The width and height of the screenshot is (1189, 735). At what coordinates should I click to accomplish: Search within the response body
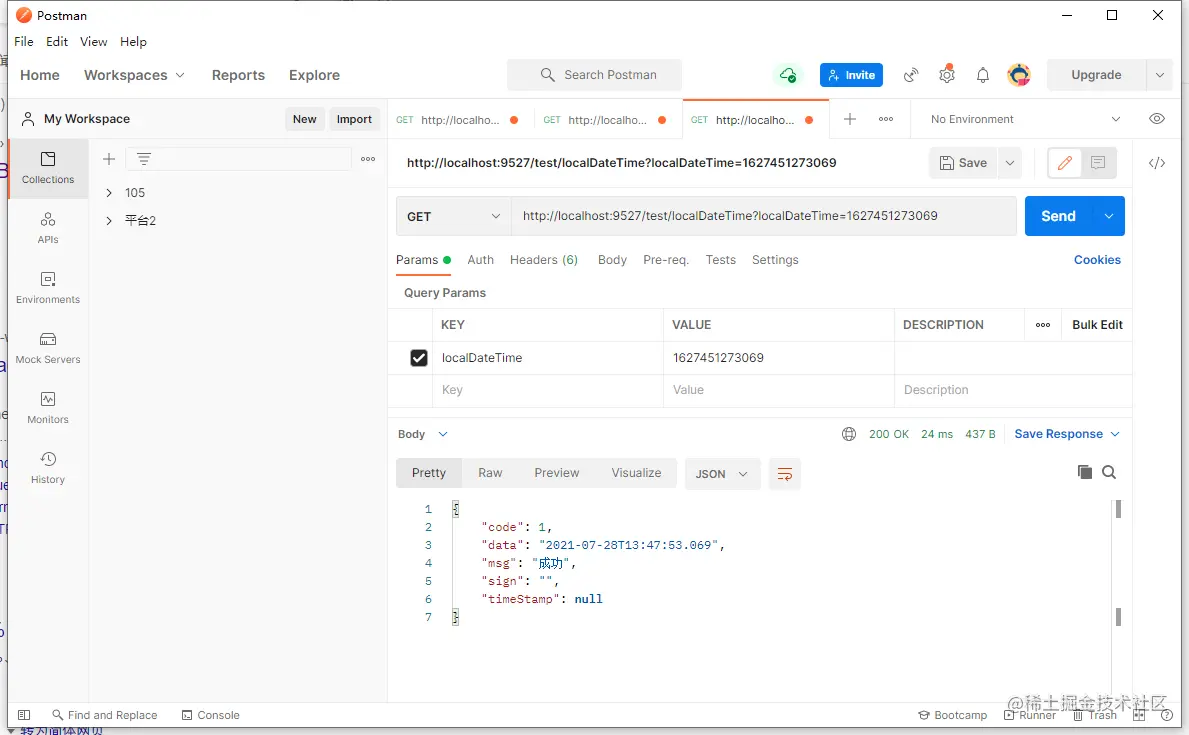pyautogui.click(x=1109, y=472)
